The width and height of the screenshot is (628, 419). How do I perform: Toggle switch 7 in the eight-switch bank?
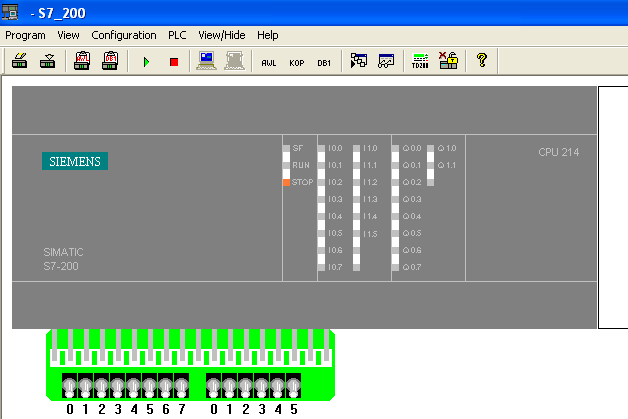coord(181,386)
